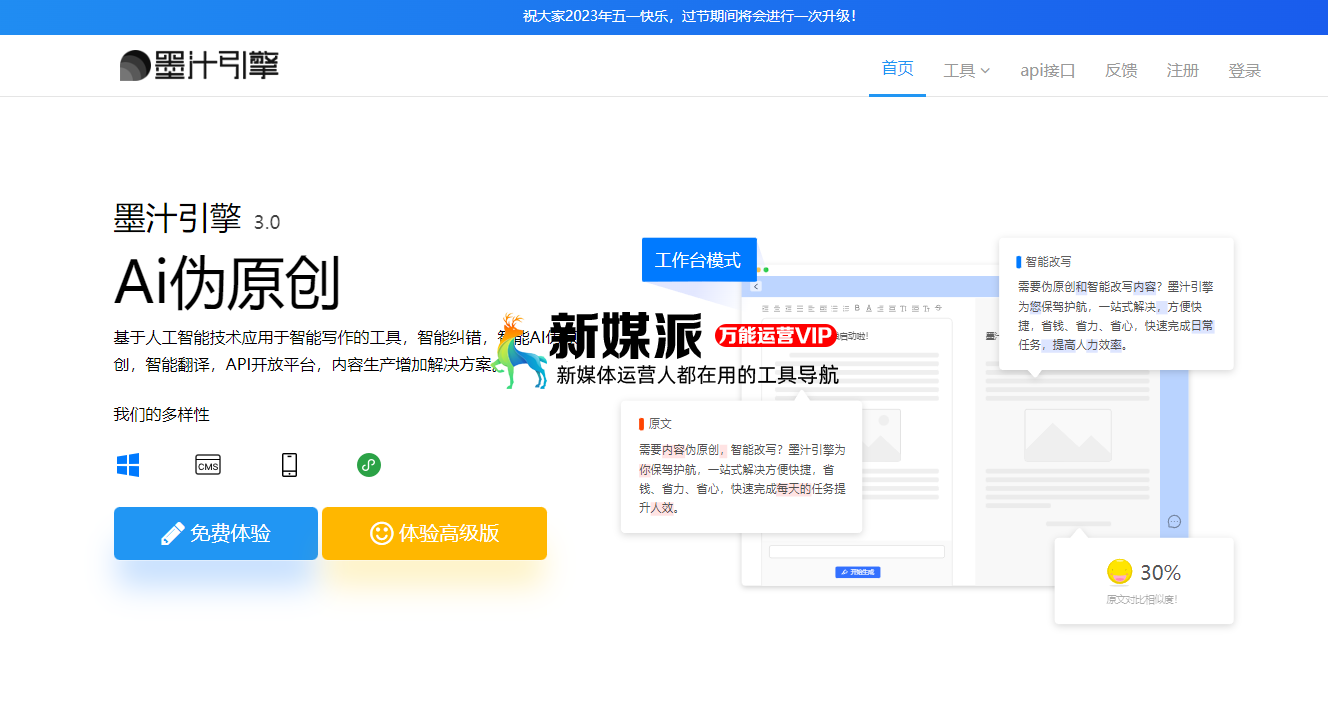
Task: Click the 智能改写 card title
Action: coord(1048,261)
